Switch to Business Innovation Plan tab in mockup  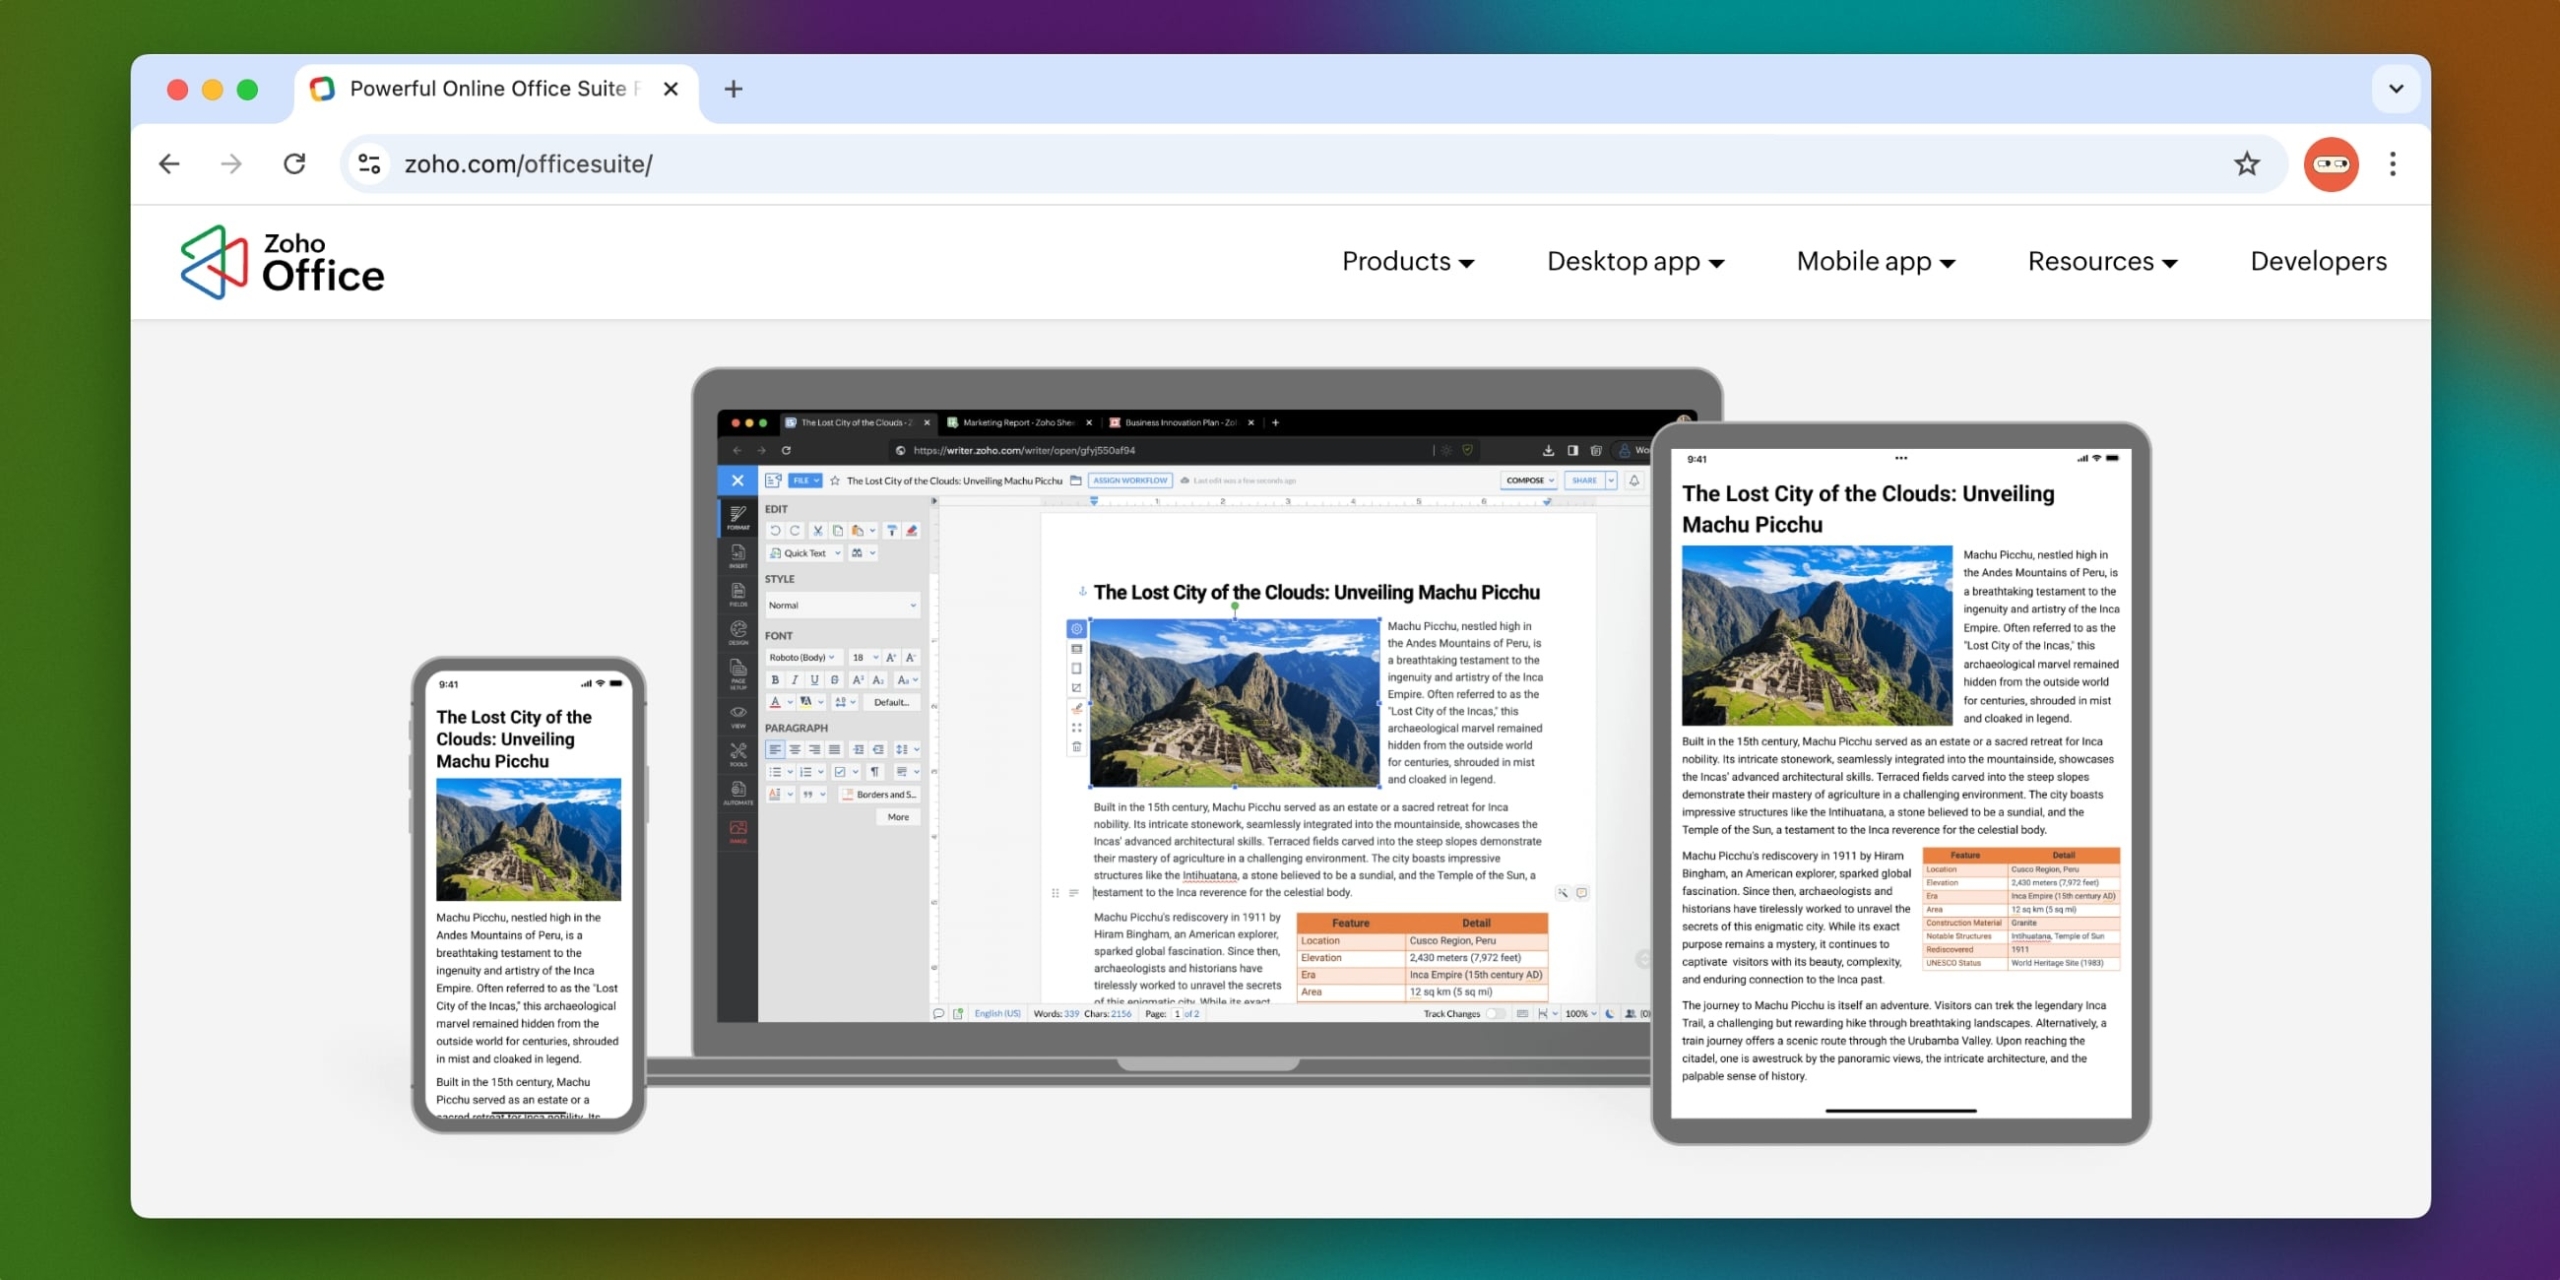[x=1181, y=423]
